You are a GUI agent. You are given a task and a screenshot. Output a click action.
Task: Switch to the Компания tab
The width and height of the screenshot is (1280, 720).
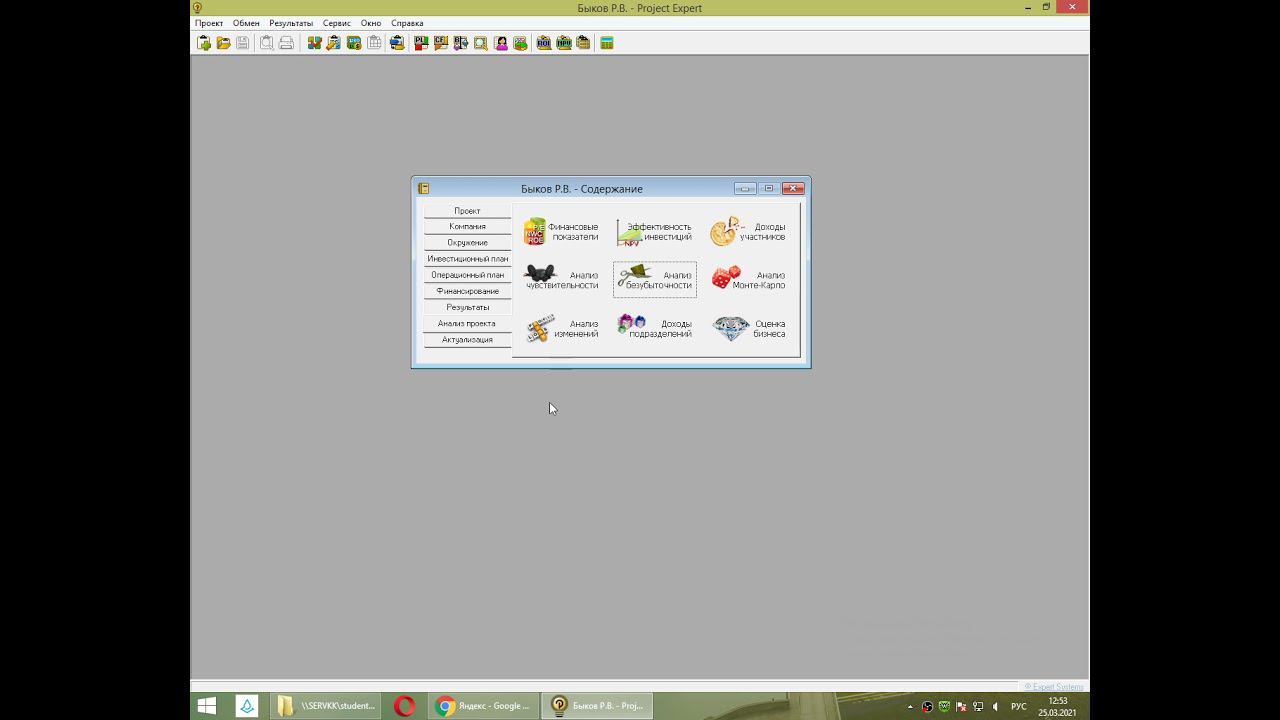tap(467, 227)
